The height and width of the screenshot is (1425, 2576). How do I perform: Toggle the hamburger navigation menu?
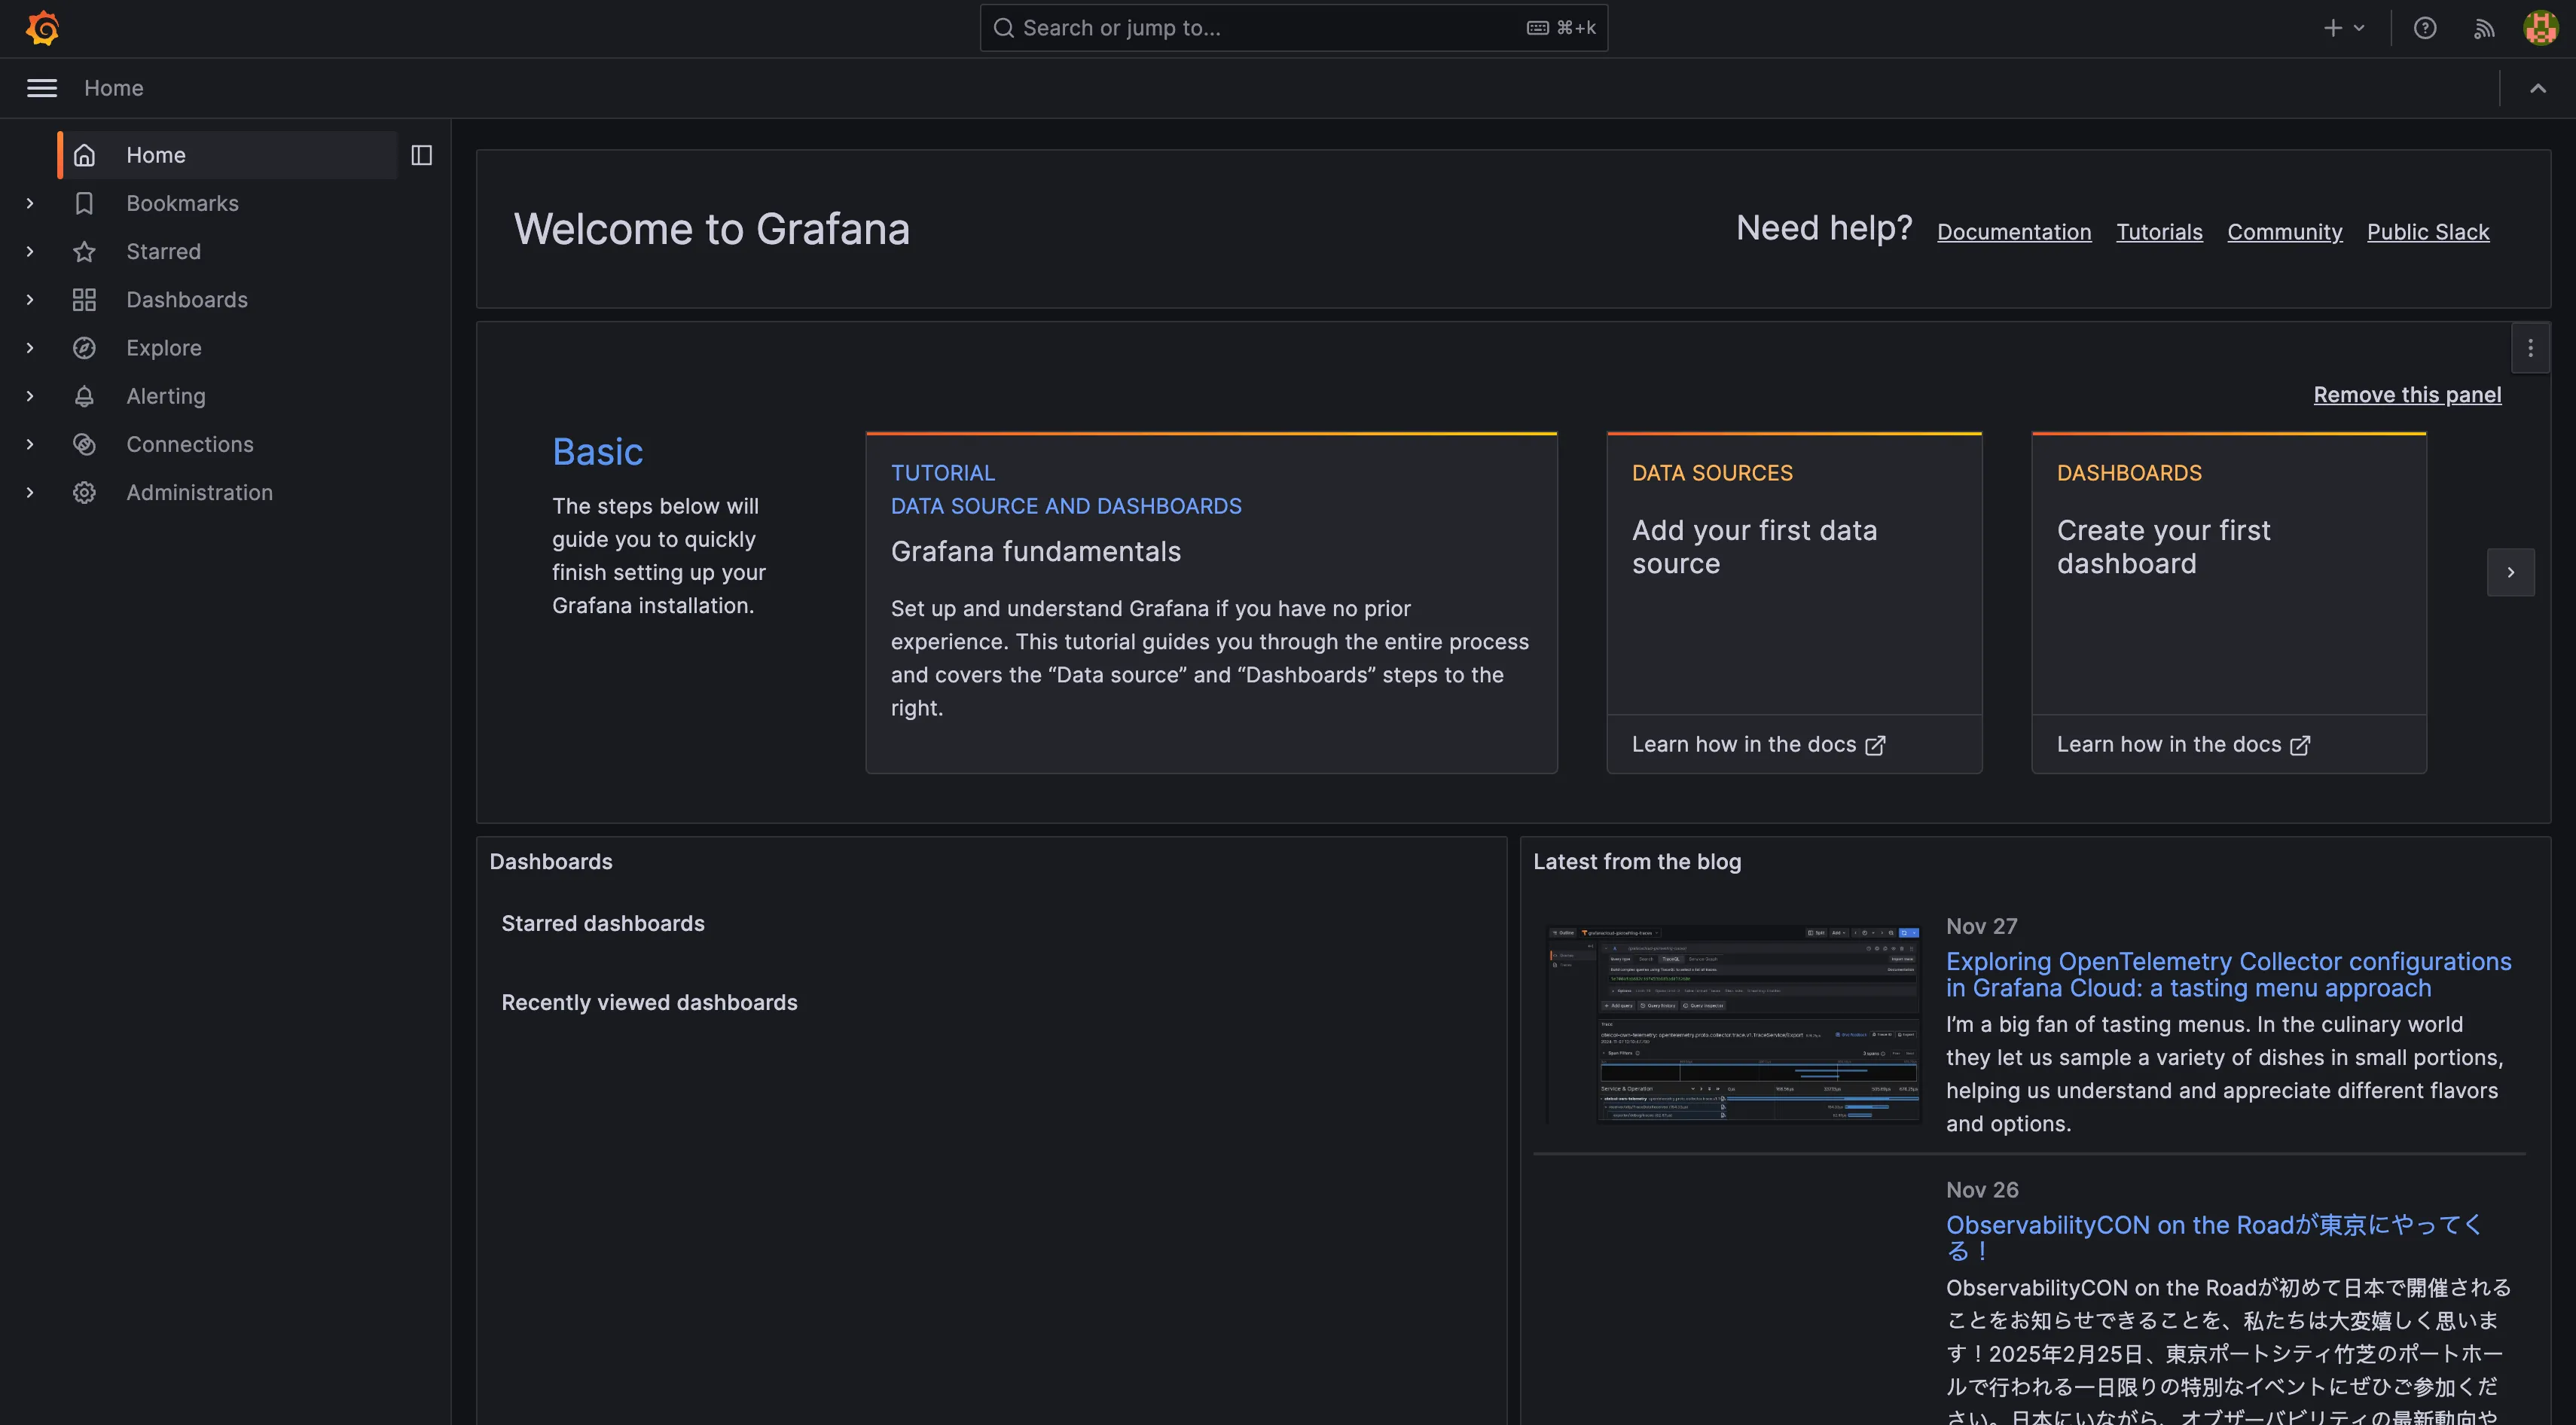pyautogui.click(x=41, y=88)
